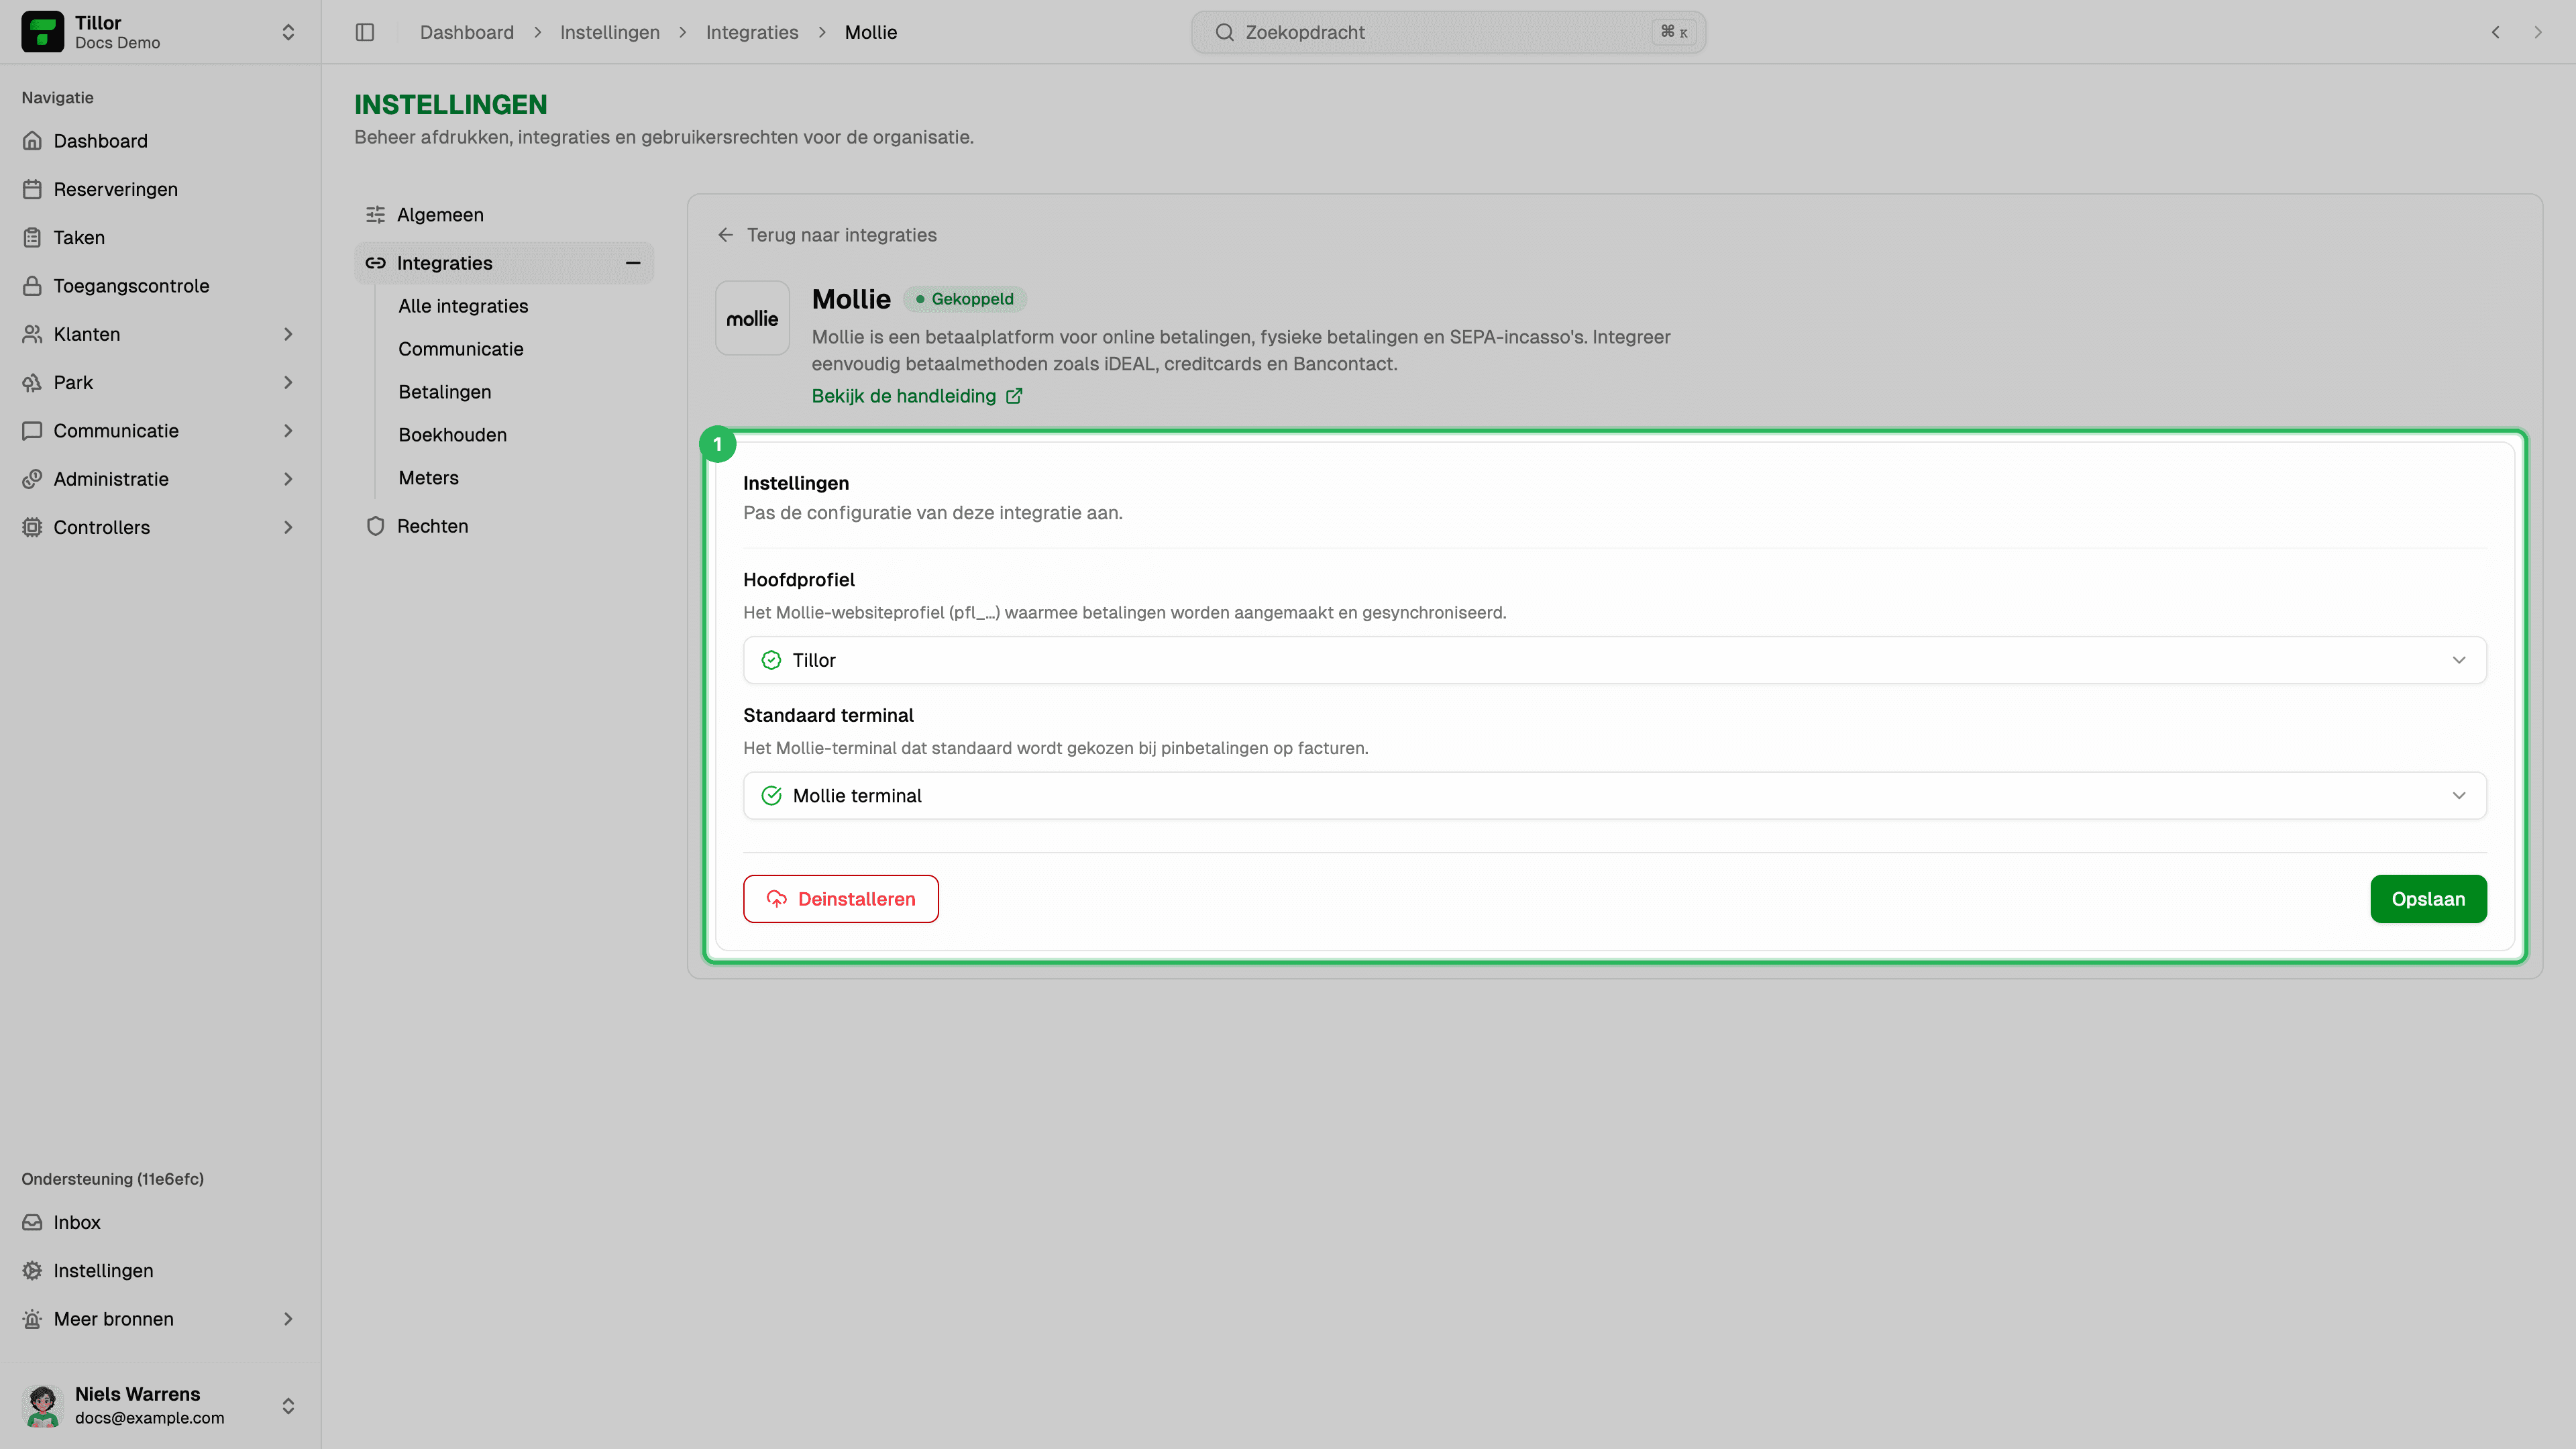Open the Rechten settings section

point(504,526)
